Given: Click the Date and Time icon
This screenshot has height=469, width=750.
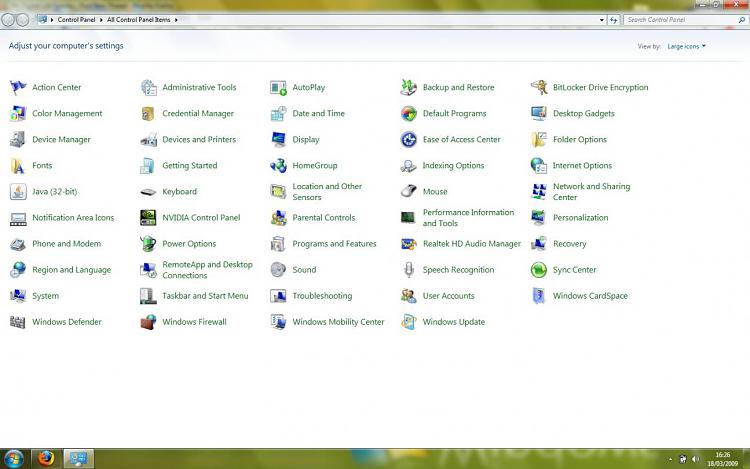Looking at the screenshot, I should point(278,113).
